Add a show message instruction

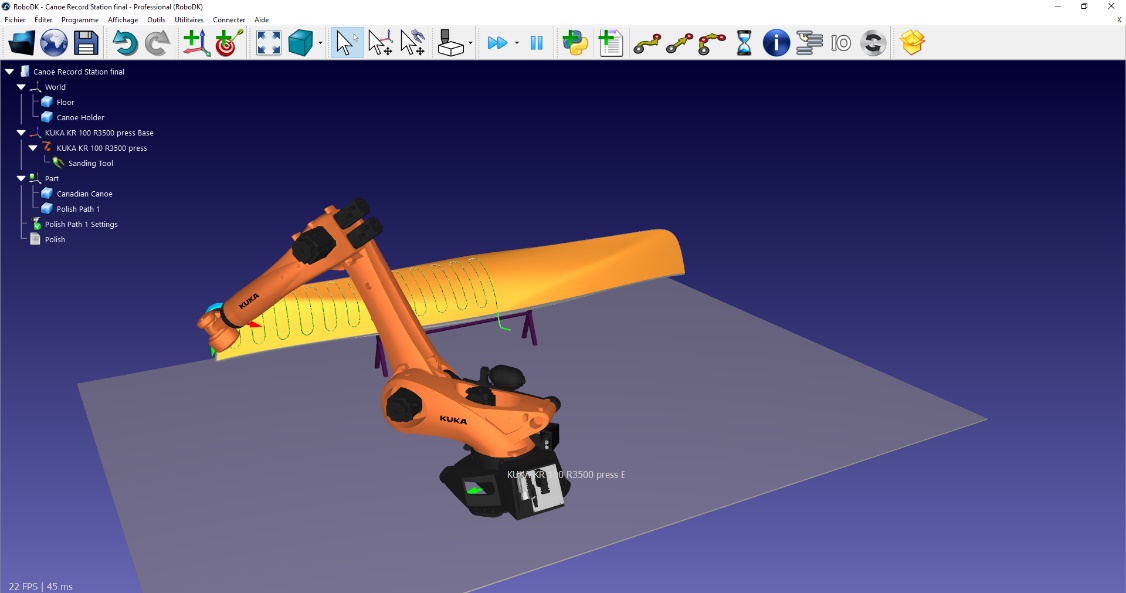click(776, 43)
